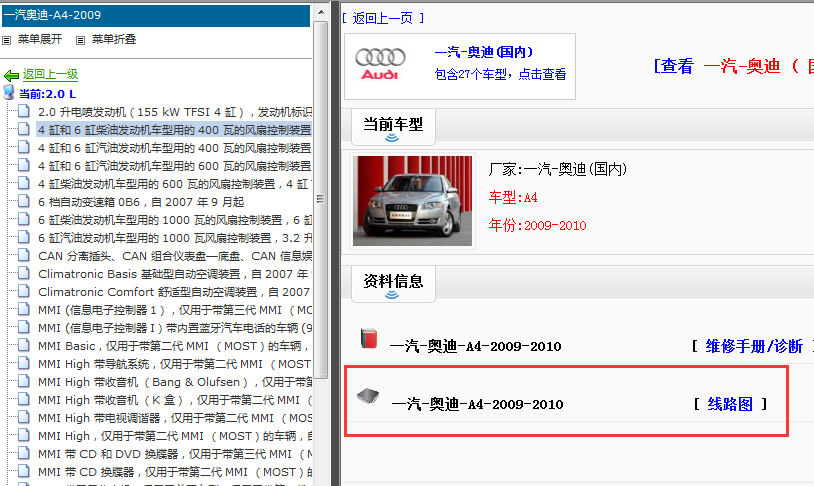
Task: Click the left panel scroll up arrow
Action: [x=321, y=12]
